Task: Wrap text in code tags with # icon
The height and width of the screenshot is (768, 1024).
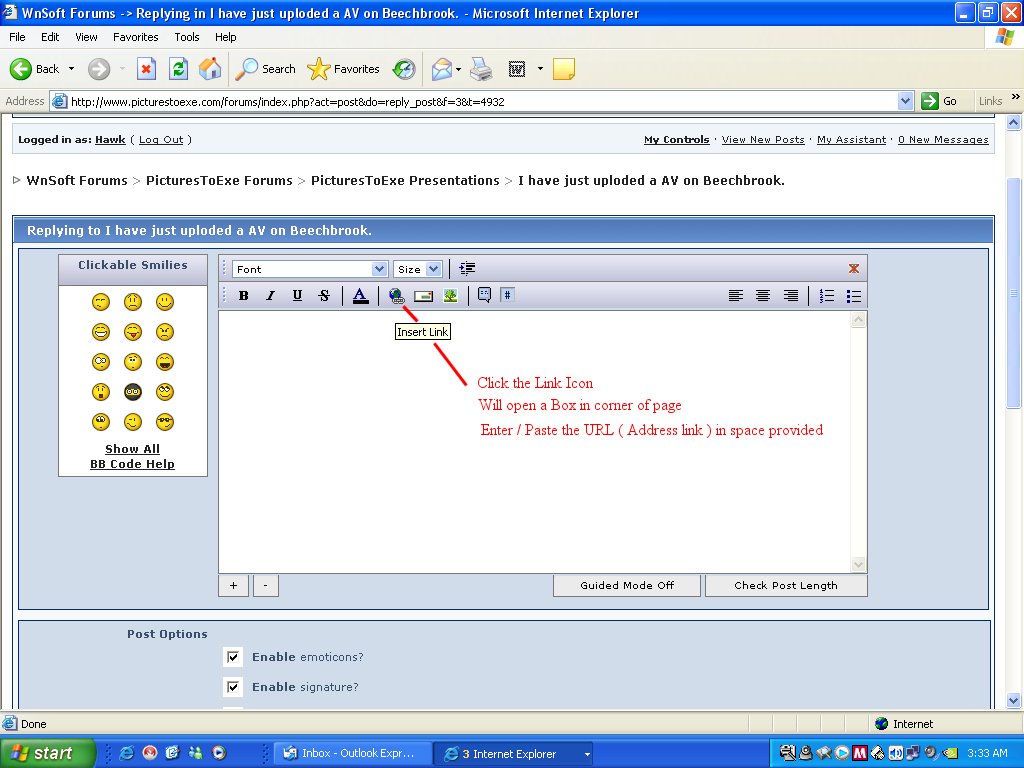Action: coord(507,295)
